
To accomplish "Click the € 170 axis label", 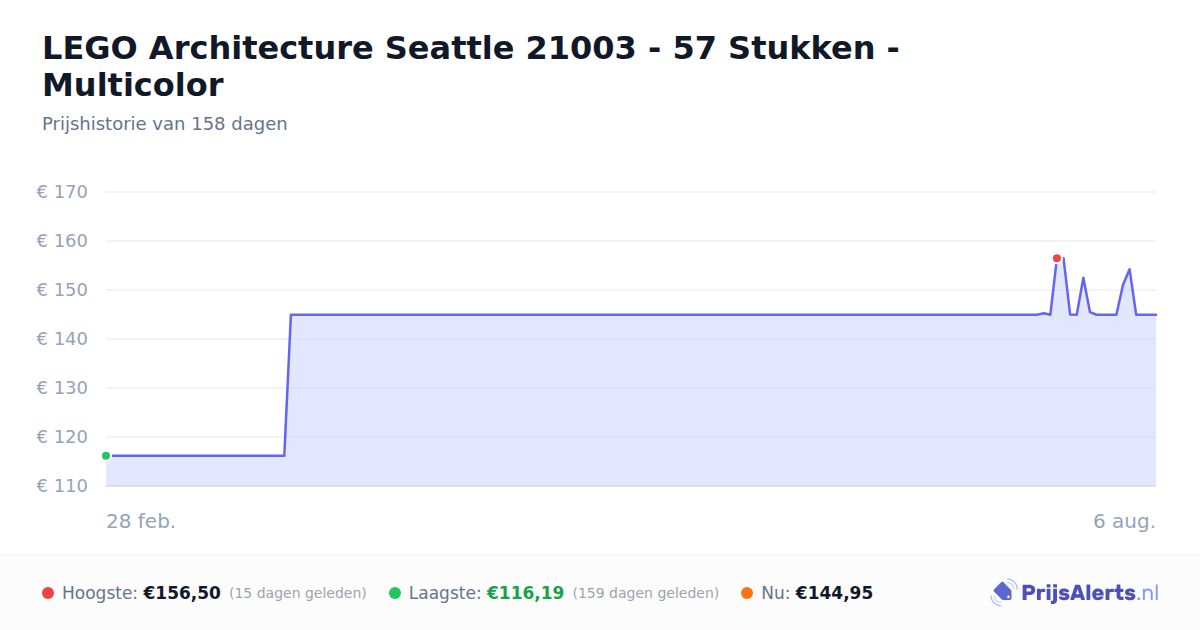I will pos(62,192).
